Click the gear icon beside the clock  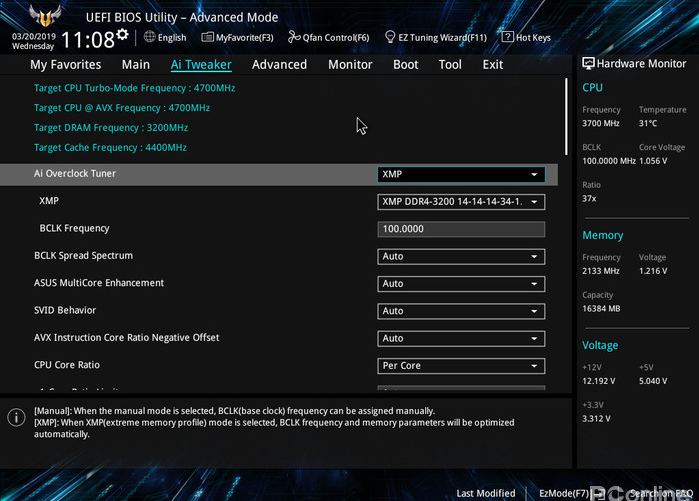(x=122, y=35)
